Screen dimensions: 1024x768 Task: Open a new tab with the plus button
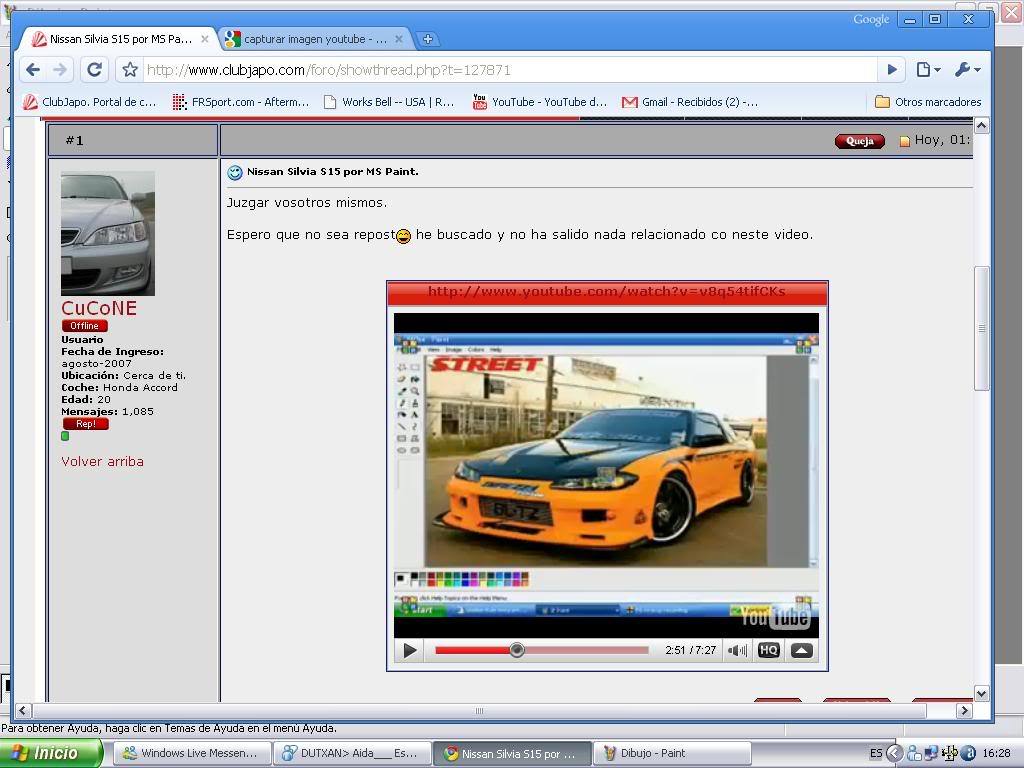tap(428, 39)
